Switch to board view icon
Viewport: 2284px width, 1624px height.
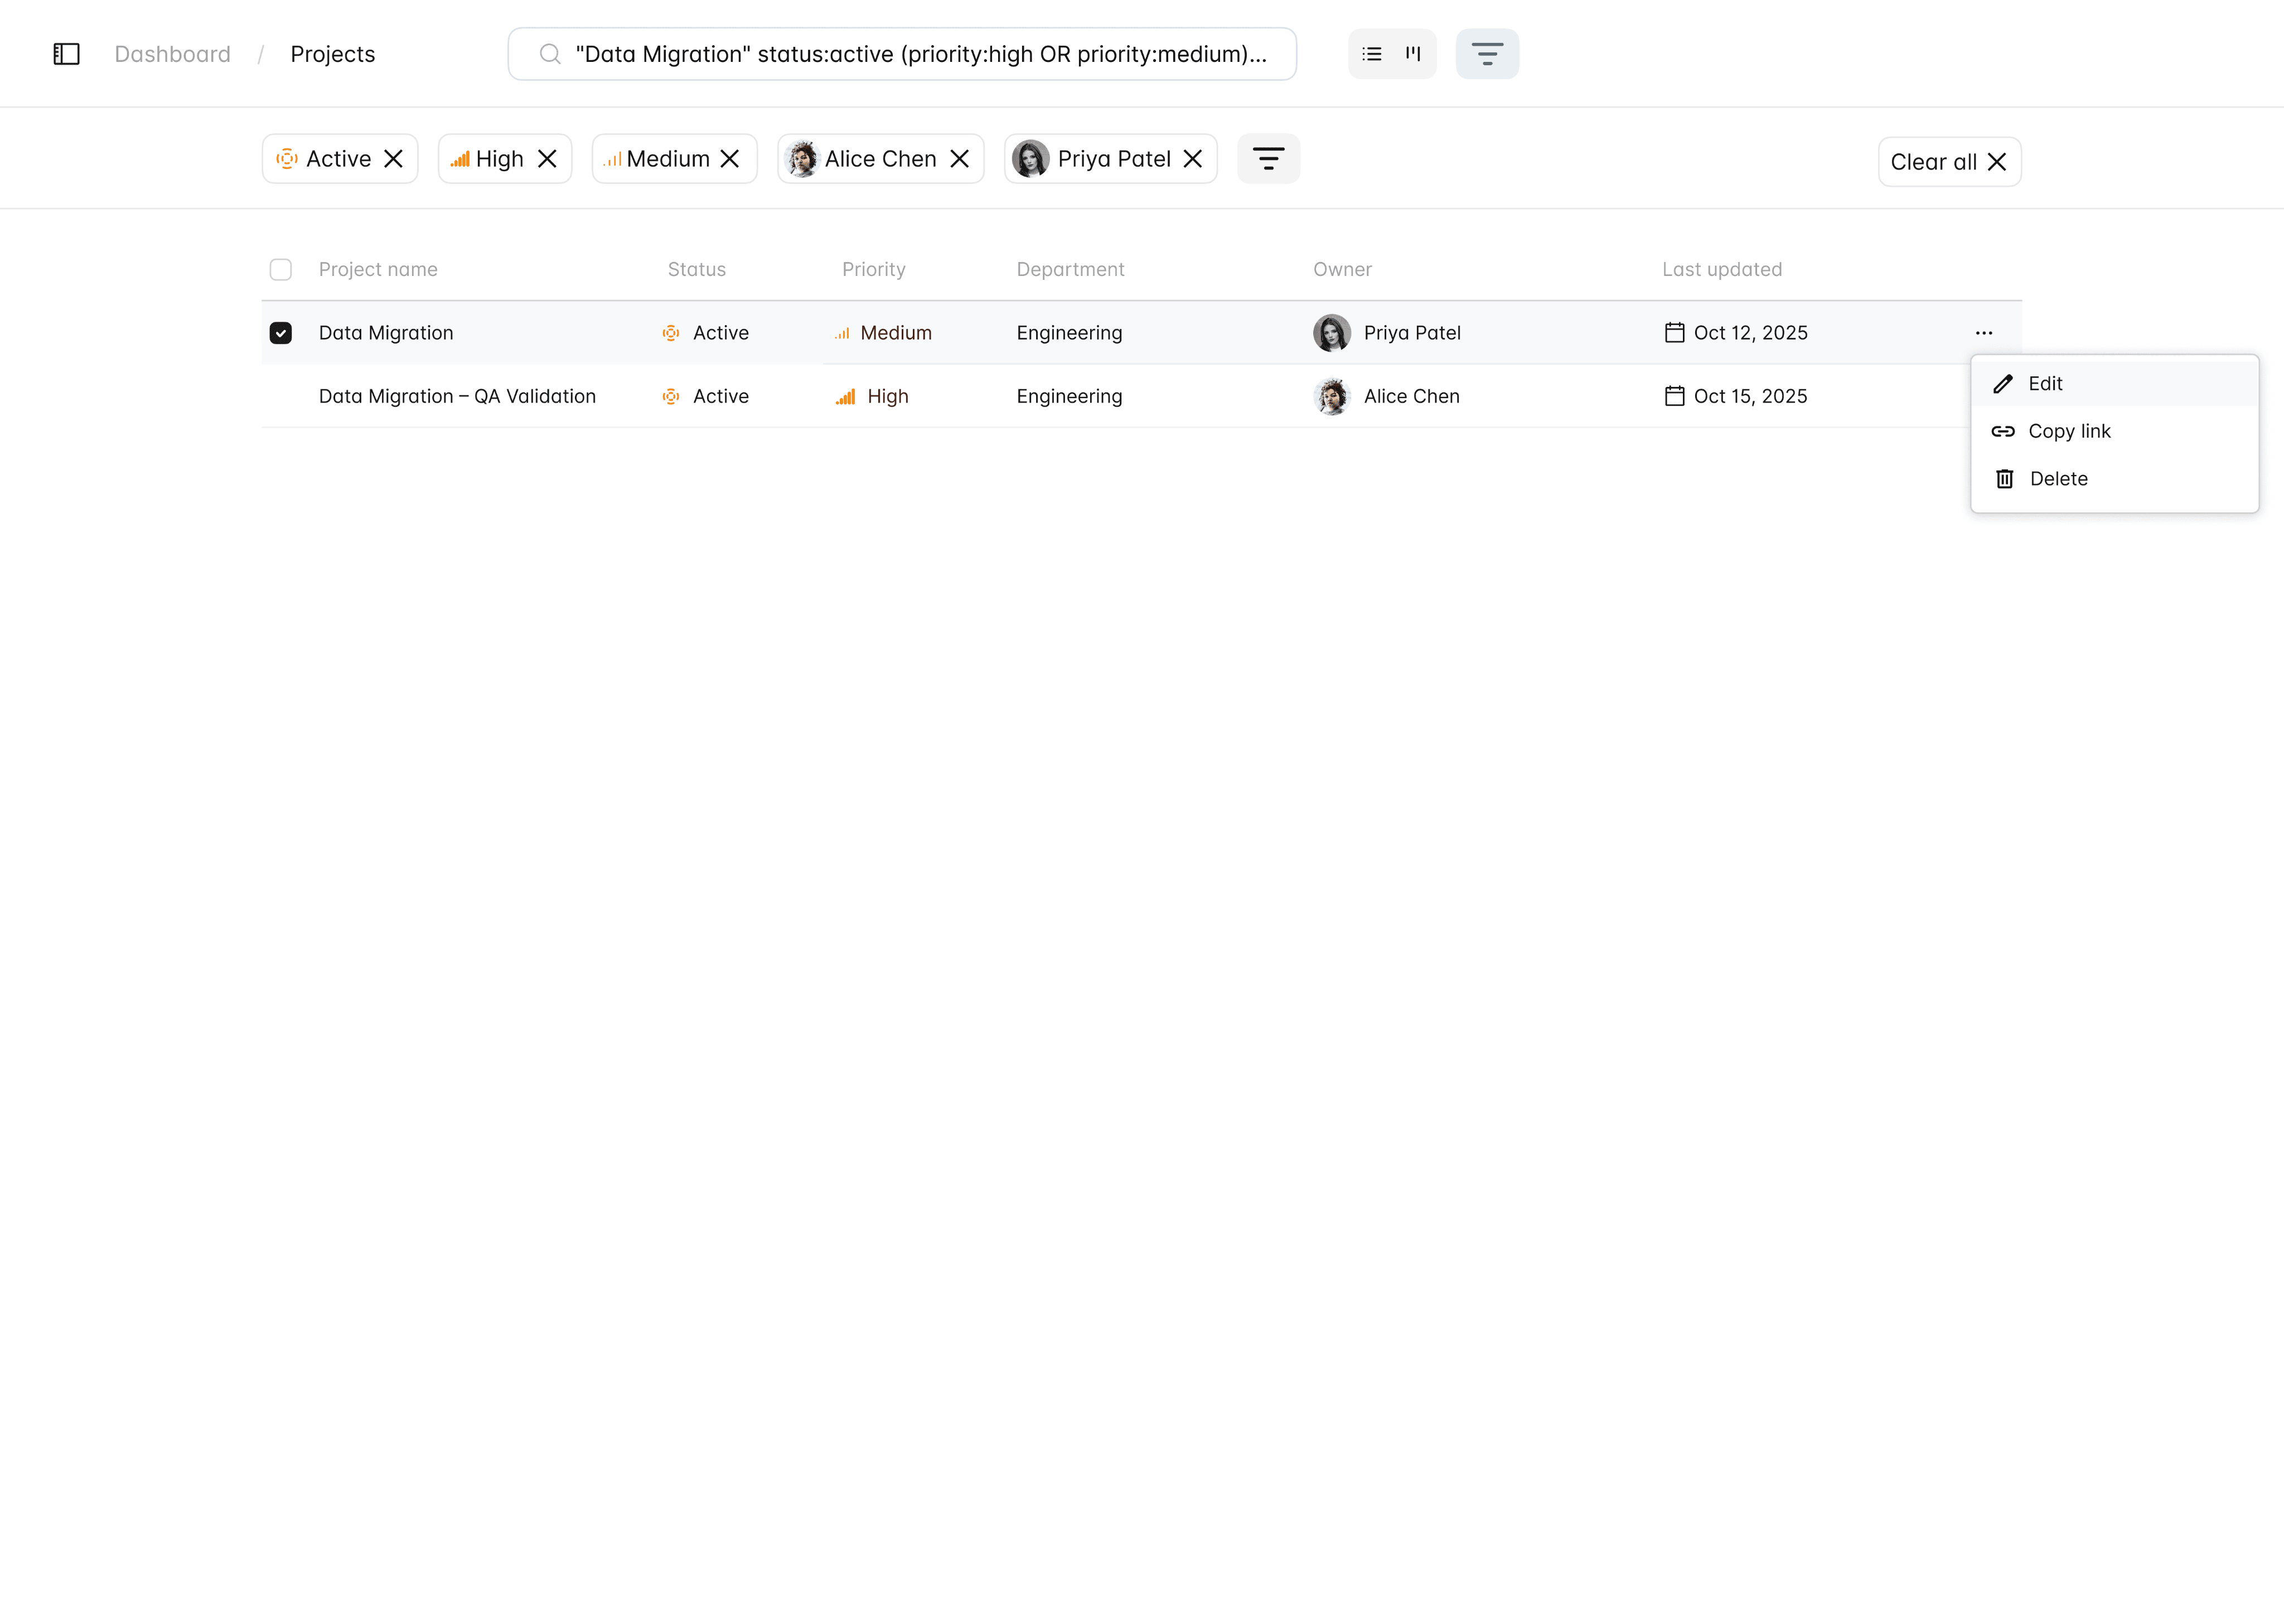(1413, 54)
